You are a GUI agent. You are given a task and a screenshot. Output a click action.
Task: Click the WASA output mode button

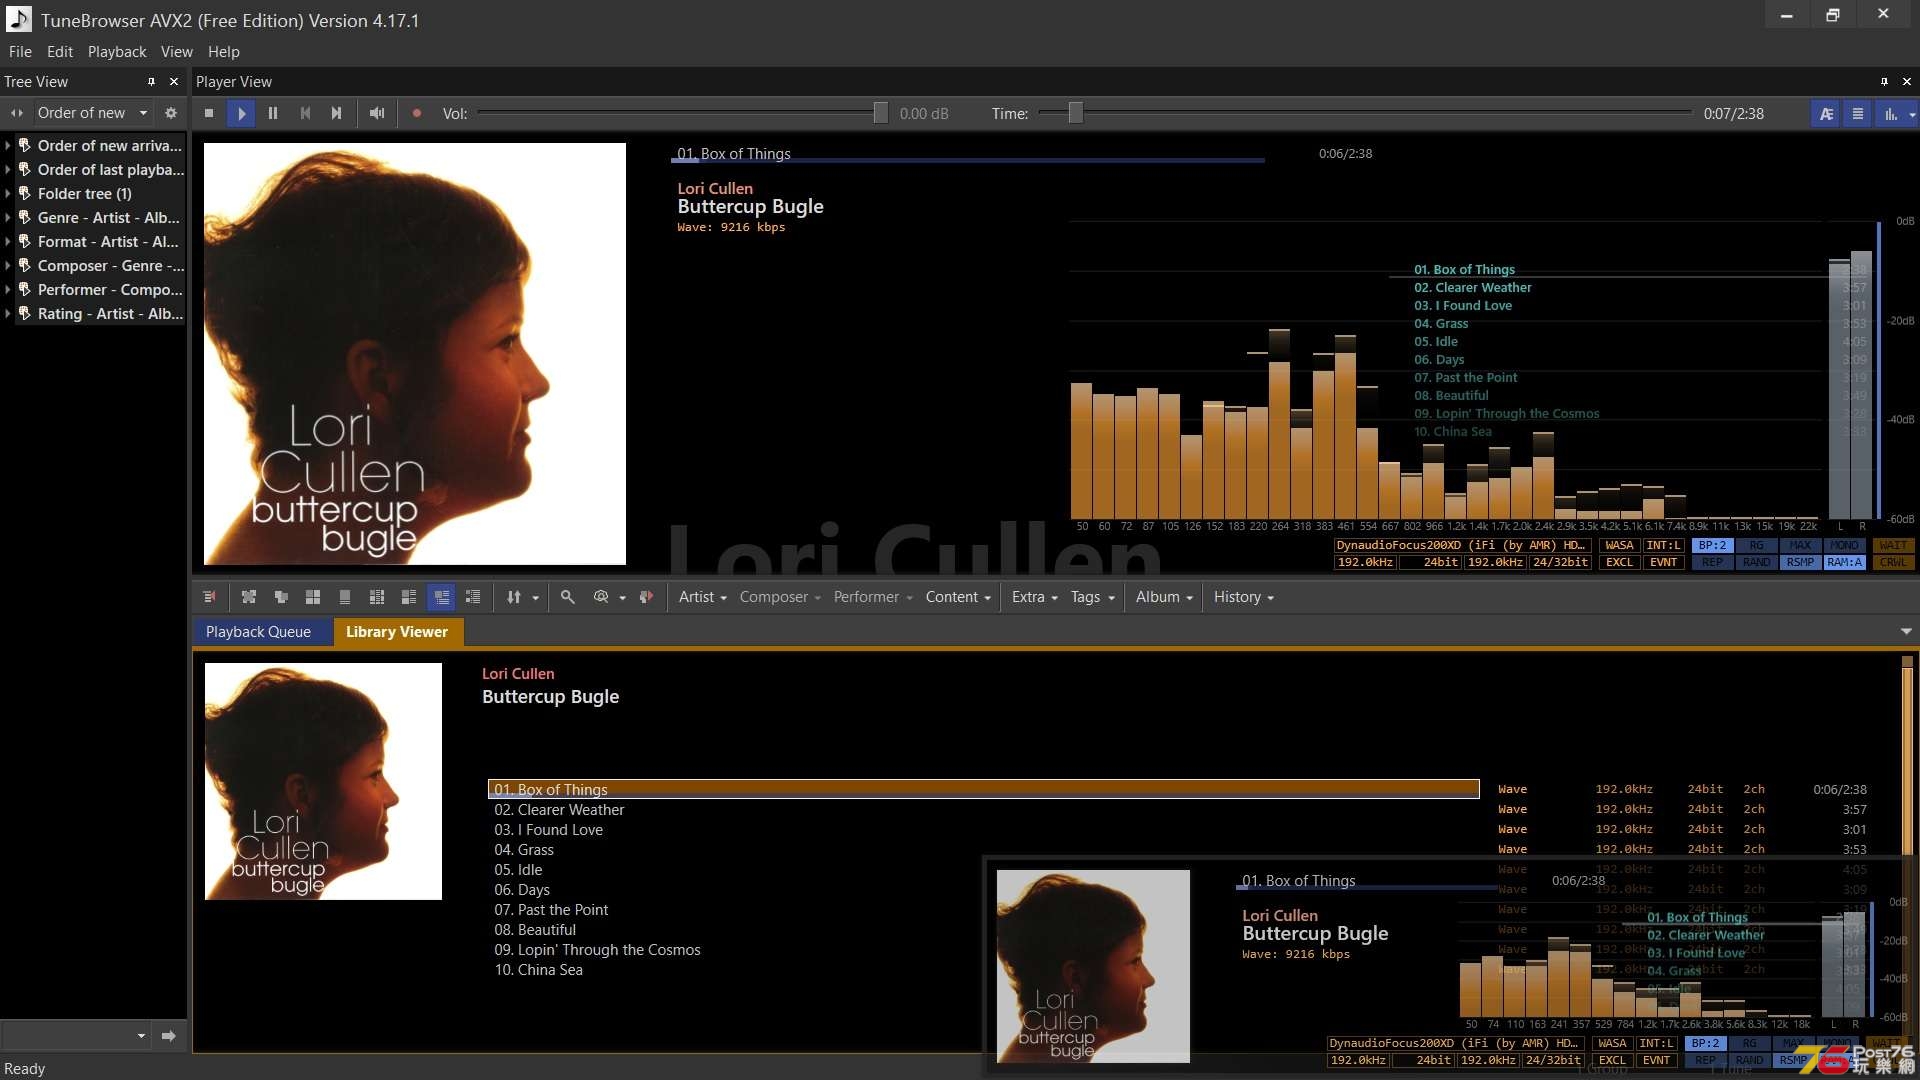click(1619, 546)
